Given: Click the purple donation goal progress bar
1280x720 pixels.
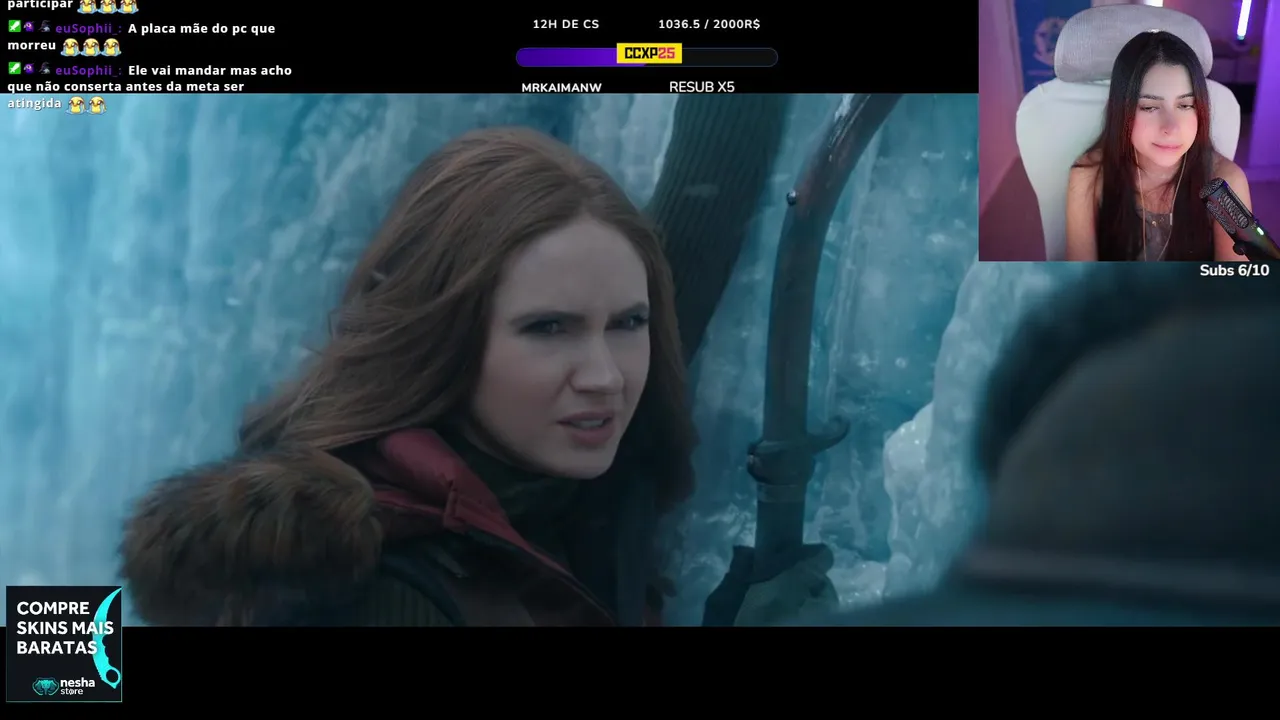Looking at the screenshot, I should click(646, 57).
